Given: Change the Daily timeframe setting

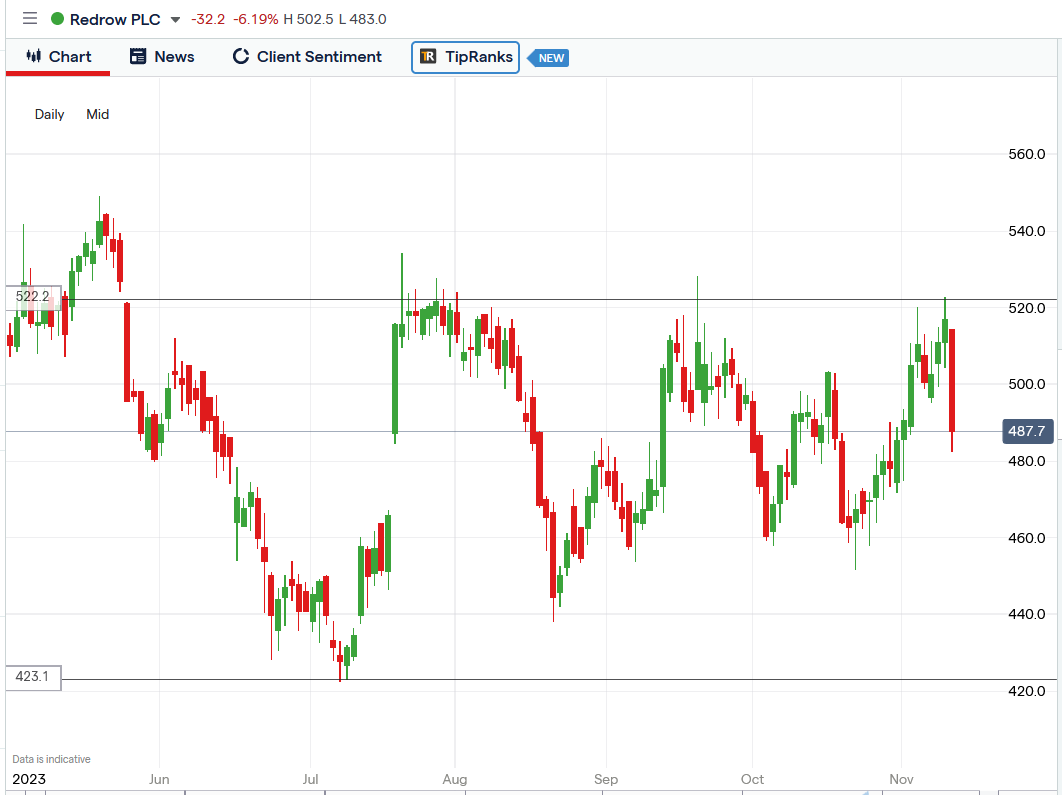Looking at the screenshot, I should point(49,114).
